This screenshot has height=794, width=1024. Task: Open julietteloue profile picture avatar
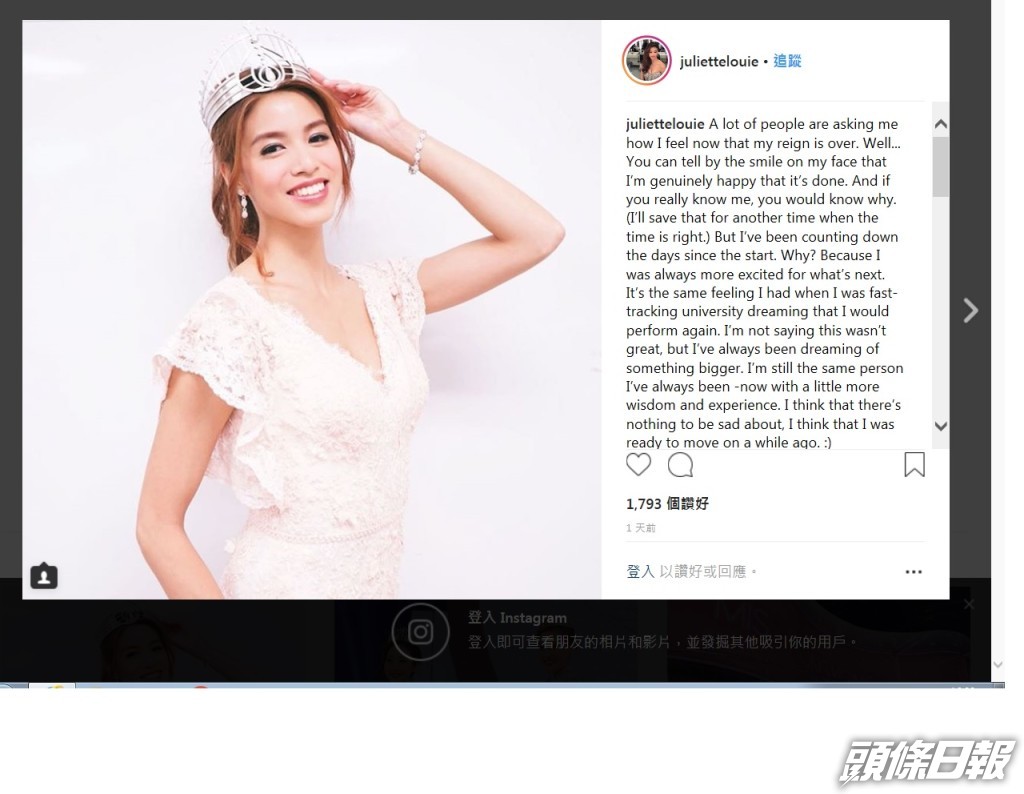(646, 61)
